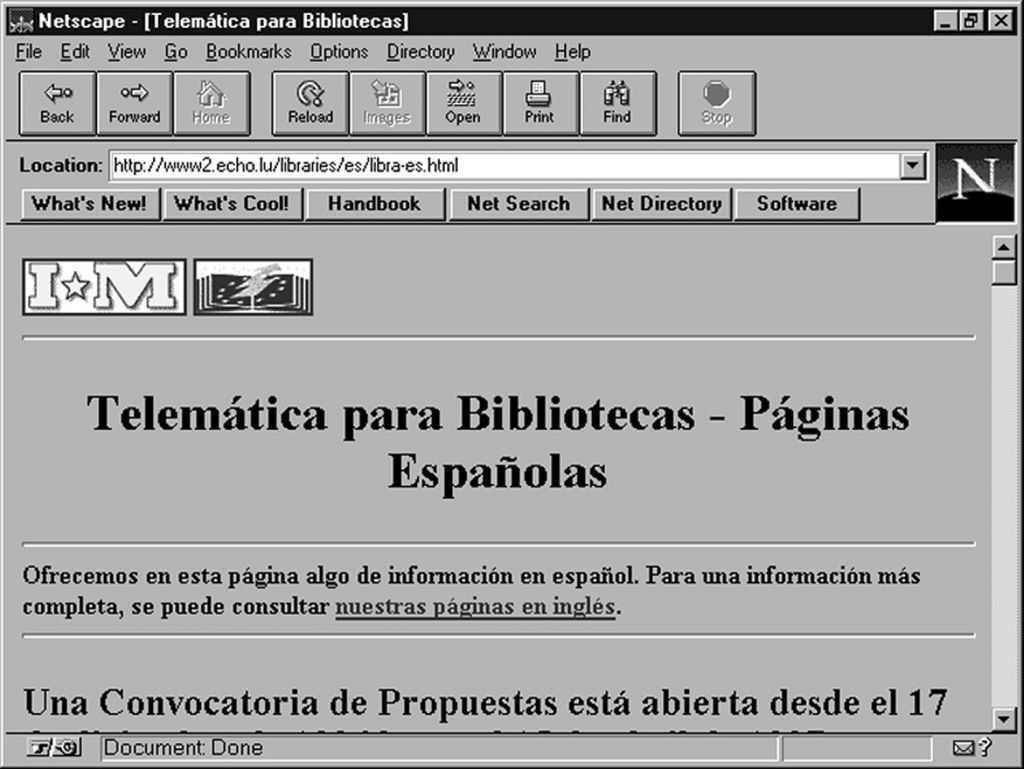1024x769 pixels.
Task: Close the Netscape window
Action: (x=1000, y=22)
